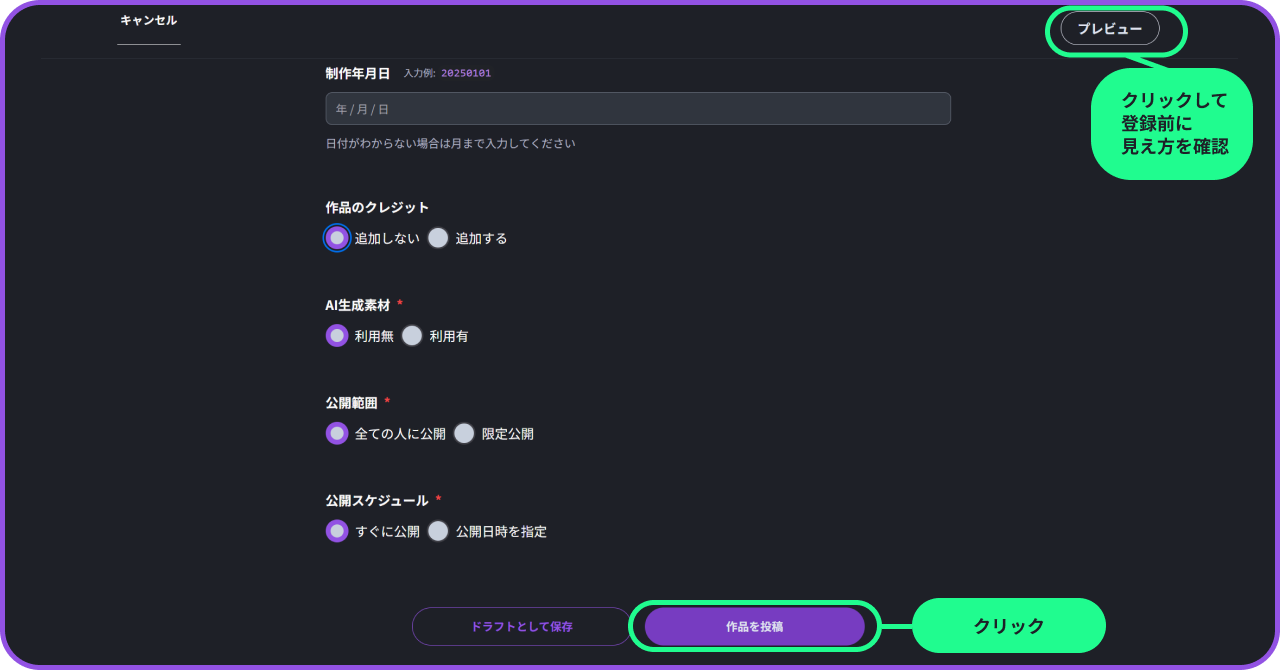Click the 作品のクレジット section heading

(377, 207)
